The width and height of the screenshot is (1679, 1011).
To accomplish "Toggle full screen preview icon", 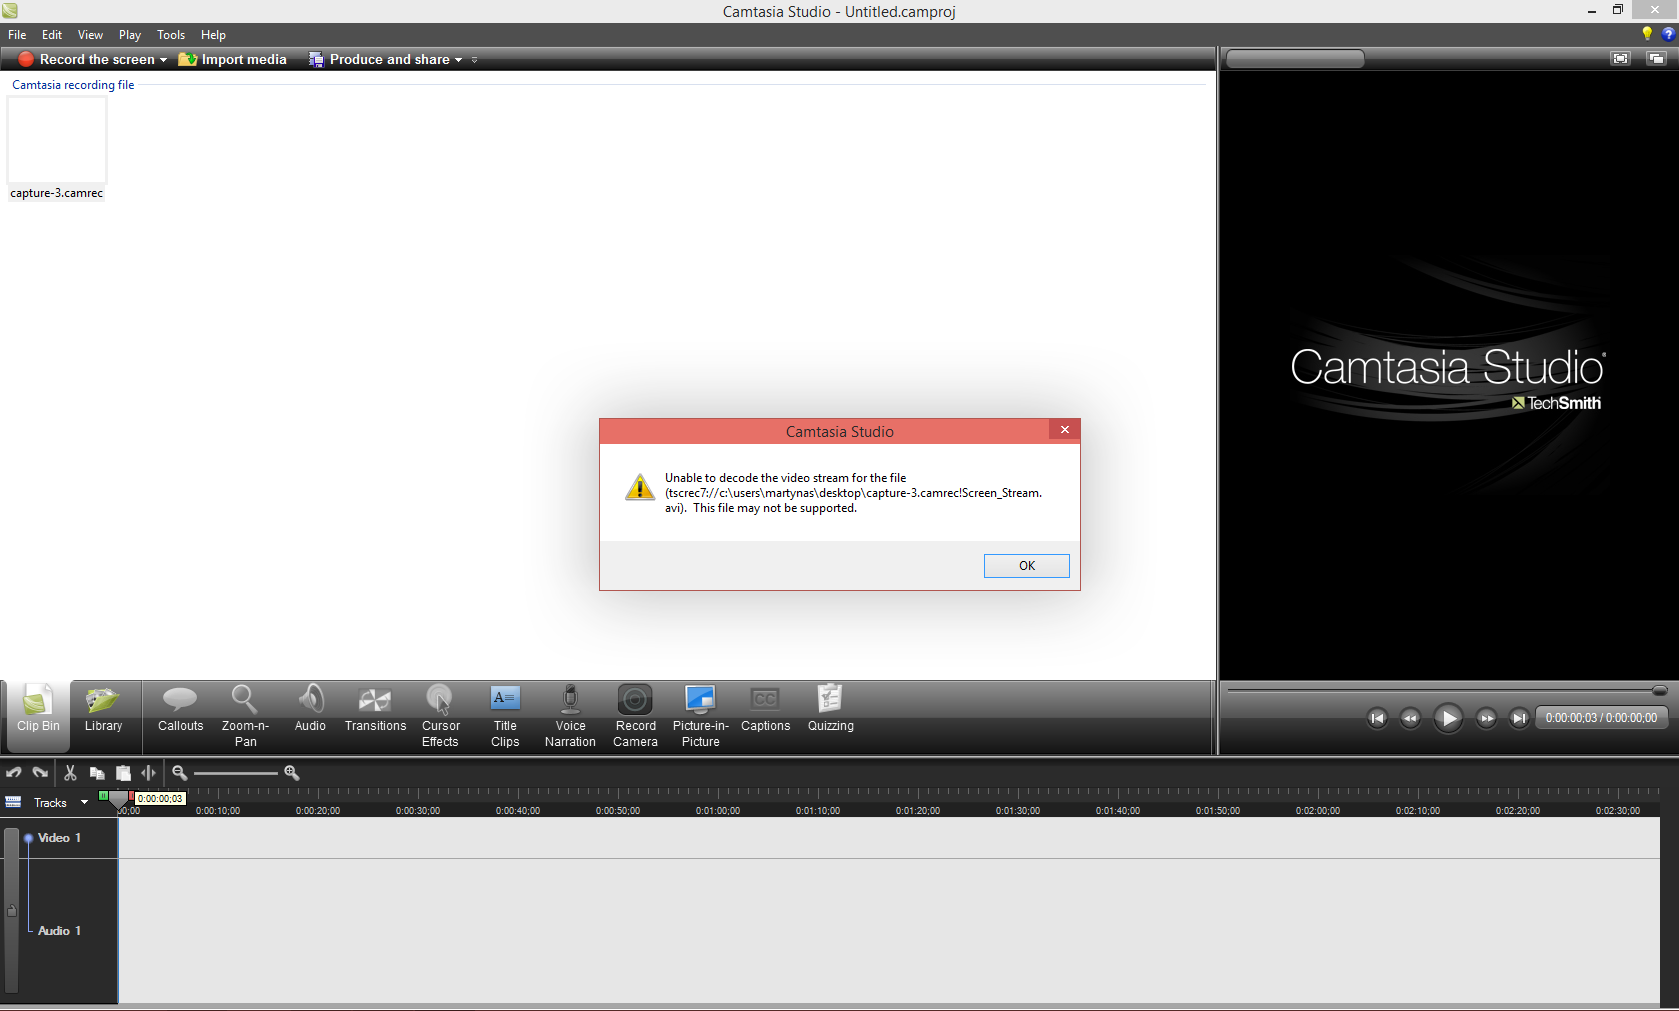I will pyautogui.click(x=1620, y=58).
